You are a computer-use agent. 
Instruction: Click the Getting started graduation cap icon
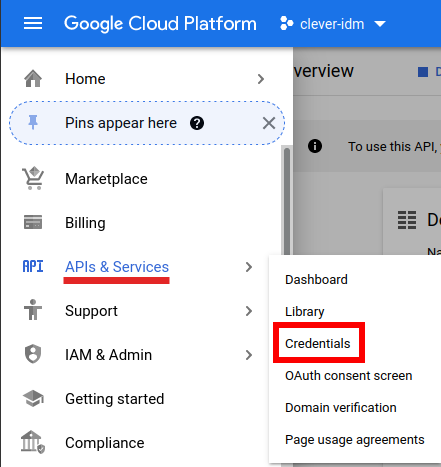pyautogui.click(x=33, y=398)
